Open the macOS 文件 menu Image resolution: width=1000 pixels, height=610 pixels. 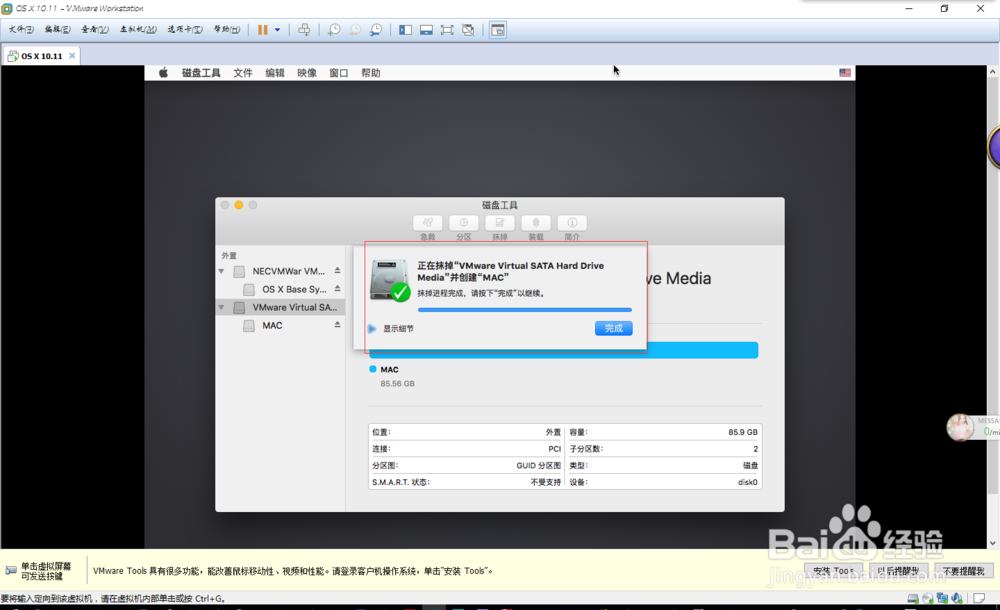point(243,73)
